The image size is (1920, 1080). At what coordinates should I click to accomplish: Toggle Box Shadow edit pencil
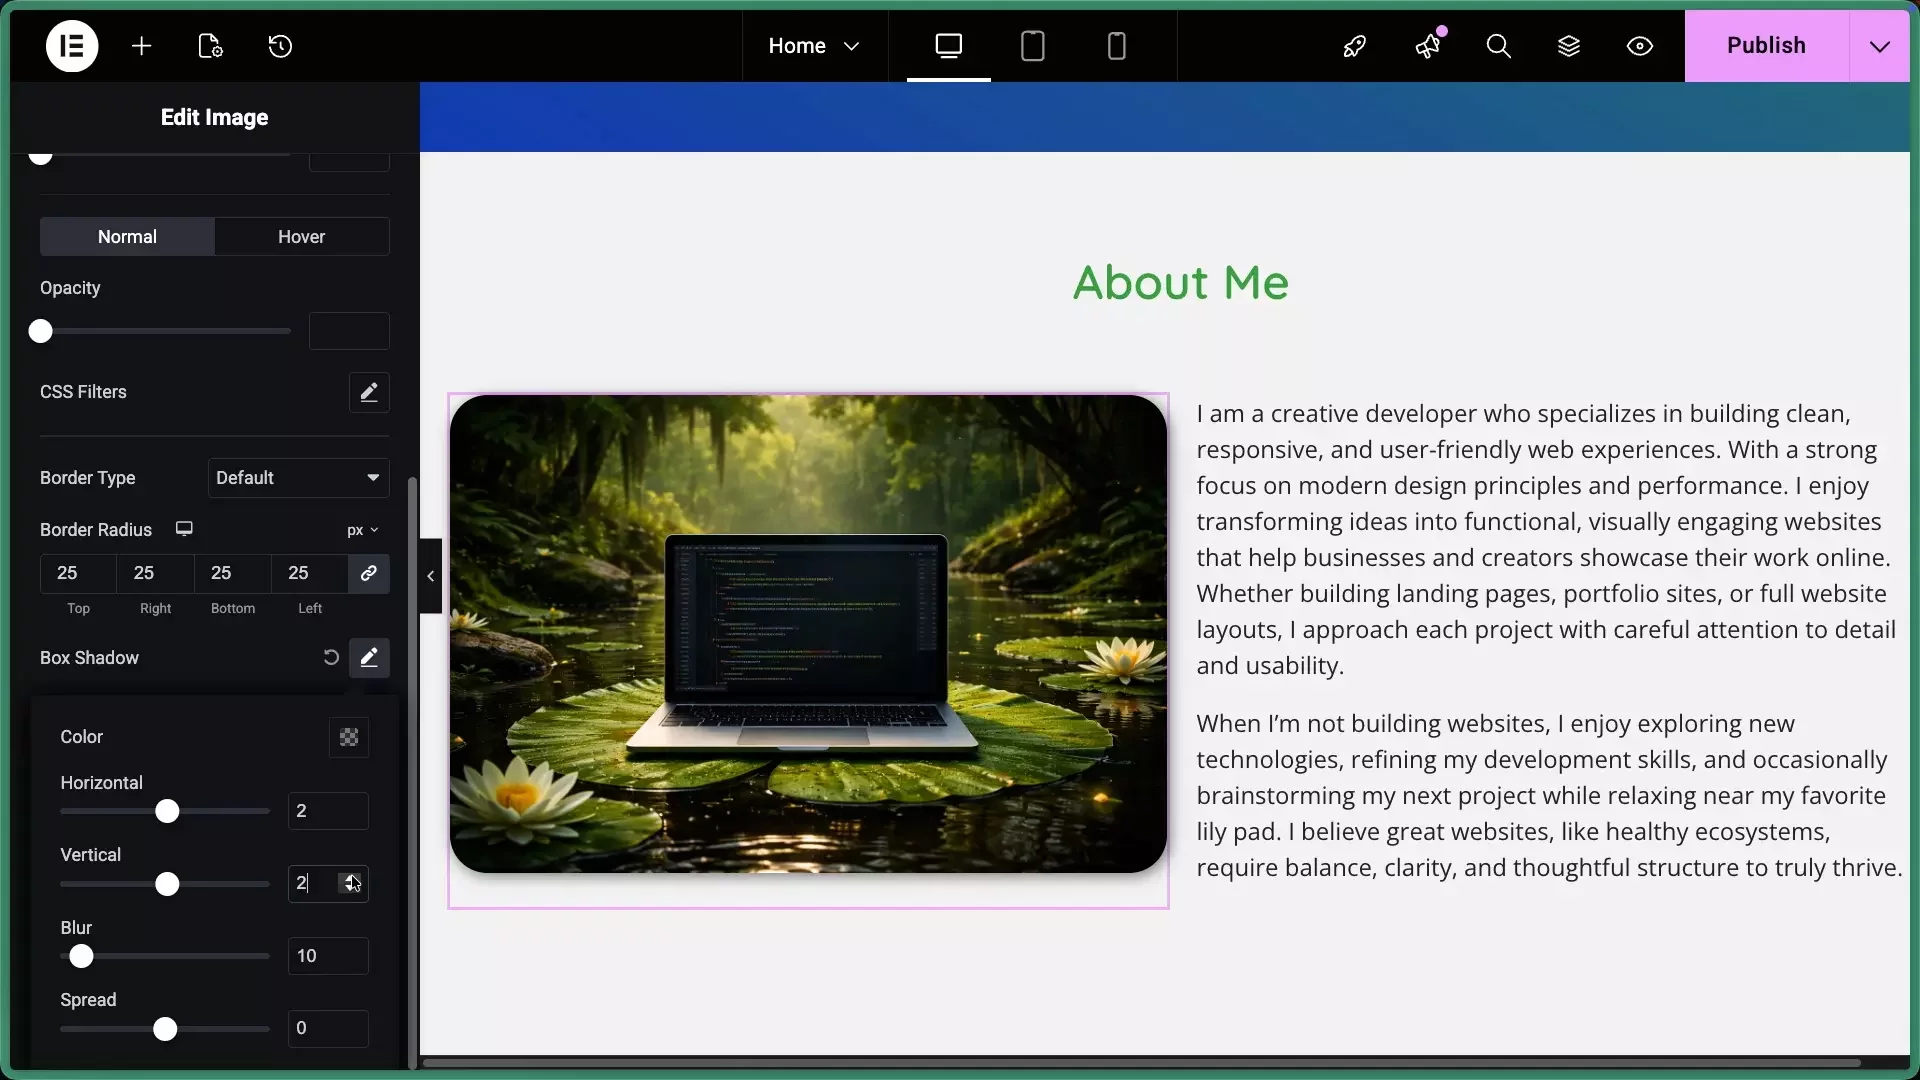(x=369, y=658)
